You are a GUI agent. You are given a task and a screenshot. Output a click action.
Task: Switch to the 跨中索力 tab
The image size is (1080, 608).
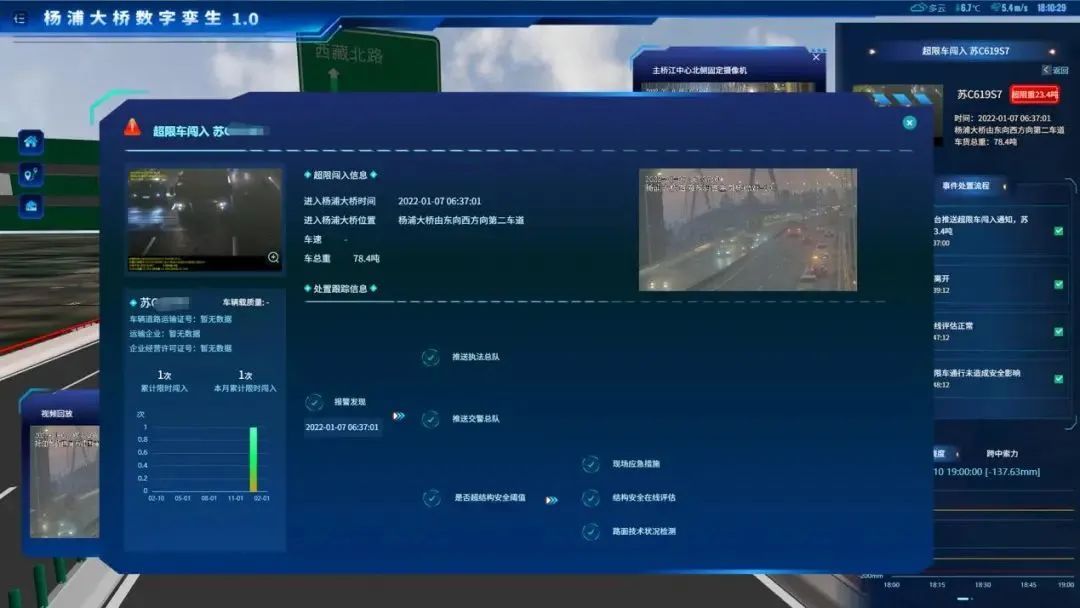click(x=1002, y=454)
